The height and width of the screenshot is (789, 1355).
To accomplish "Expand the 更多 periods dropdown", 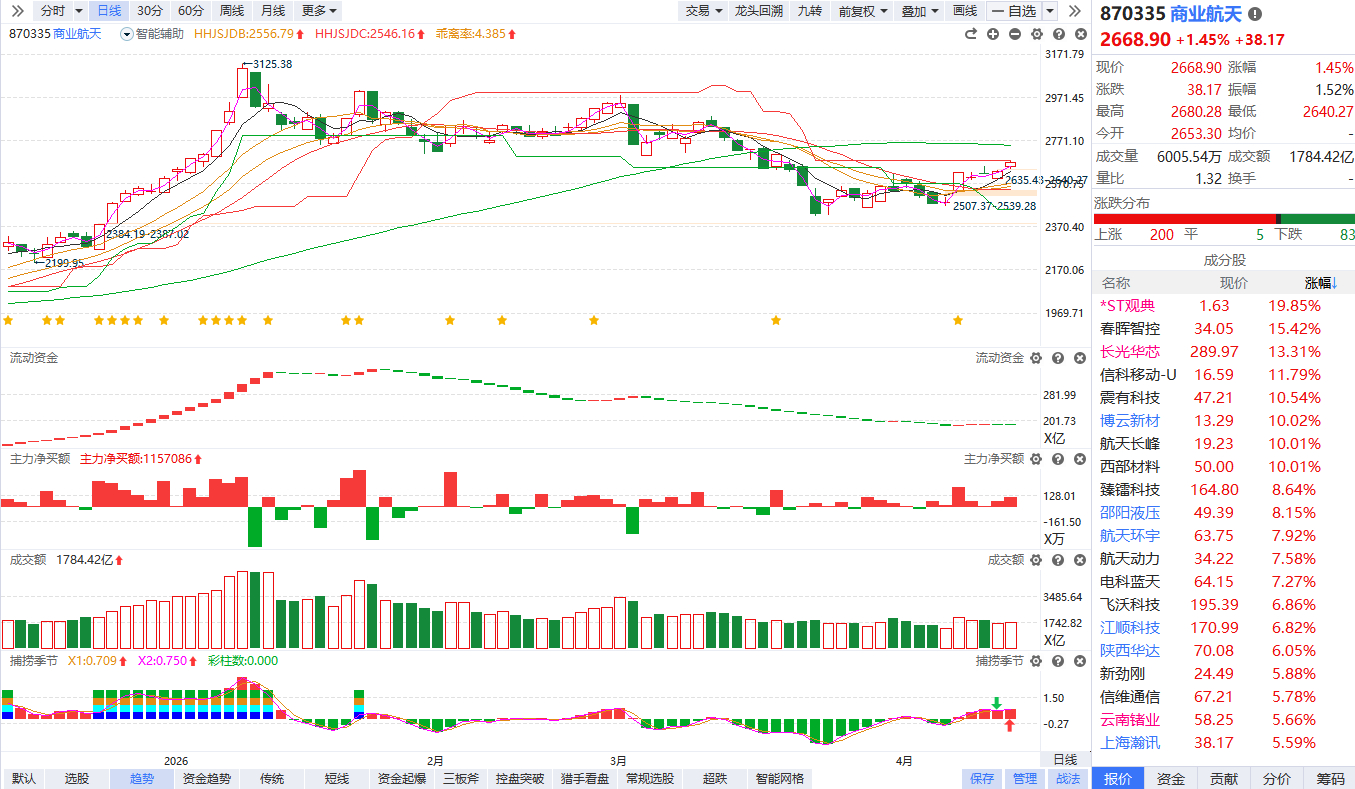I will coord(320,11).
